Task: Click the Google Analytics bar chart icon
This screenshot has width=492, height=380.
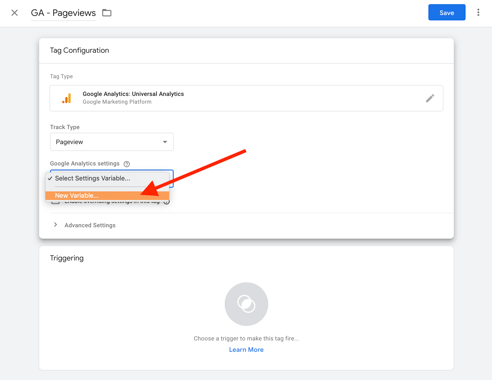Action: pyautogui.click(x=67, y=98)
